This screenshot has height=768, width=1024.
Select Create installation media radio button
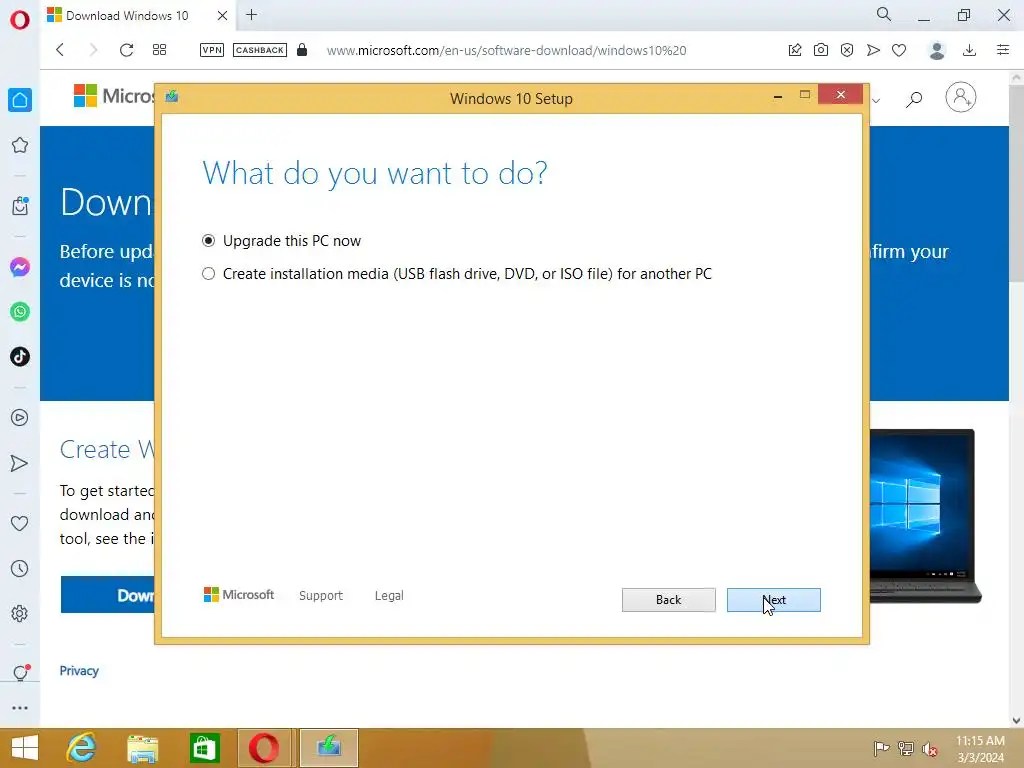click(208, 274)
